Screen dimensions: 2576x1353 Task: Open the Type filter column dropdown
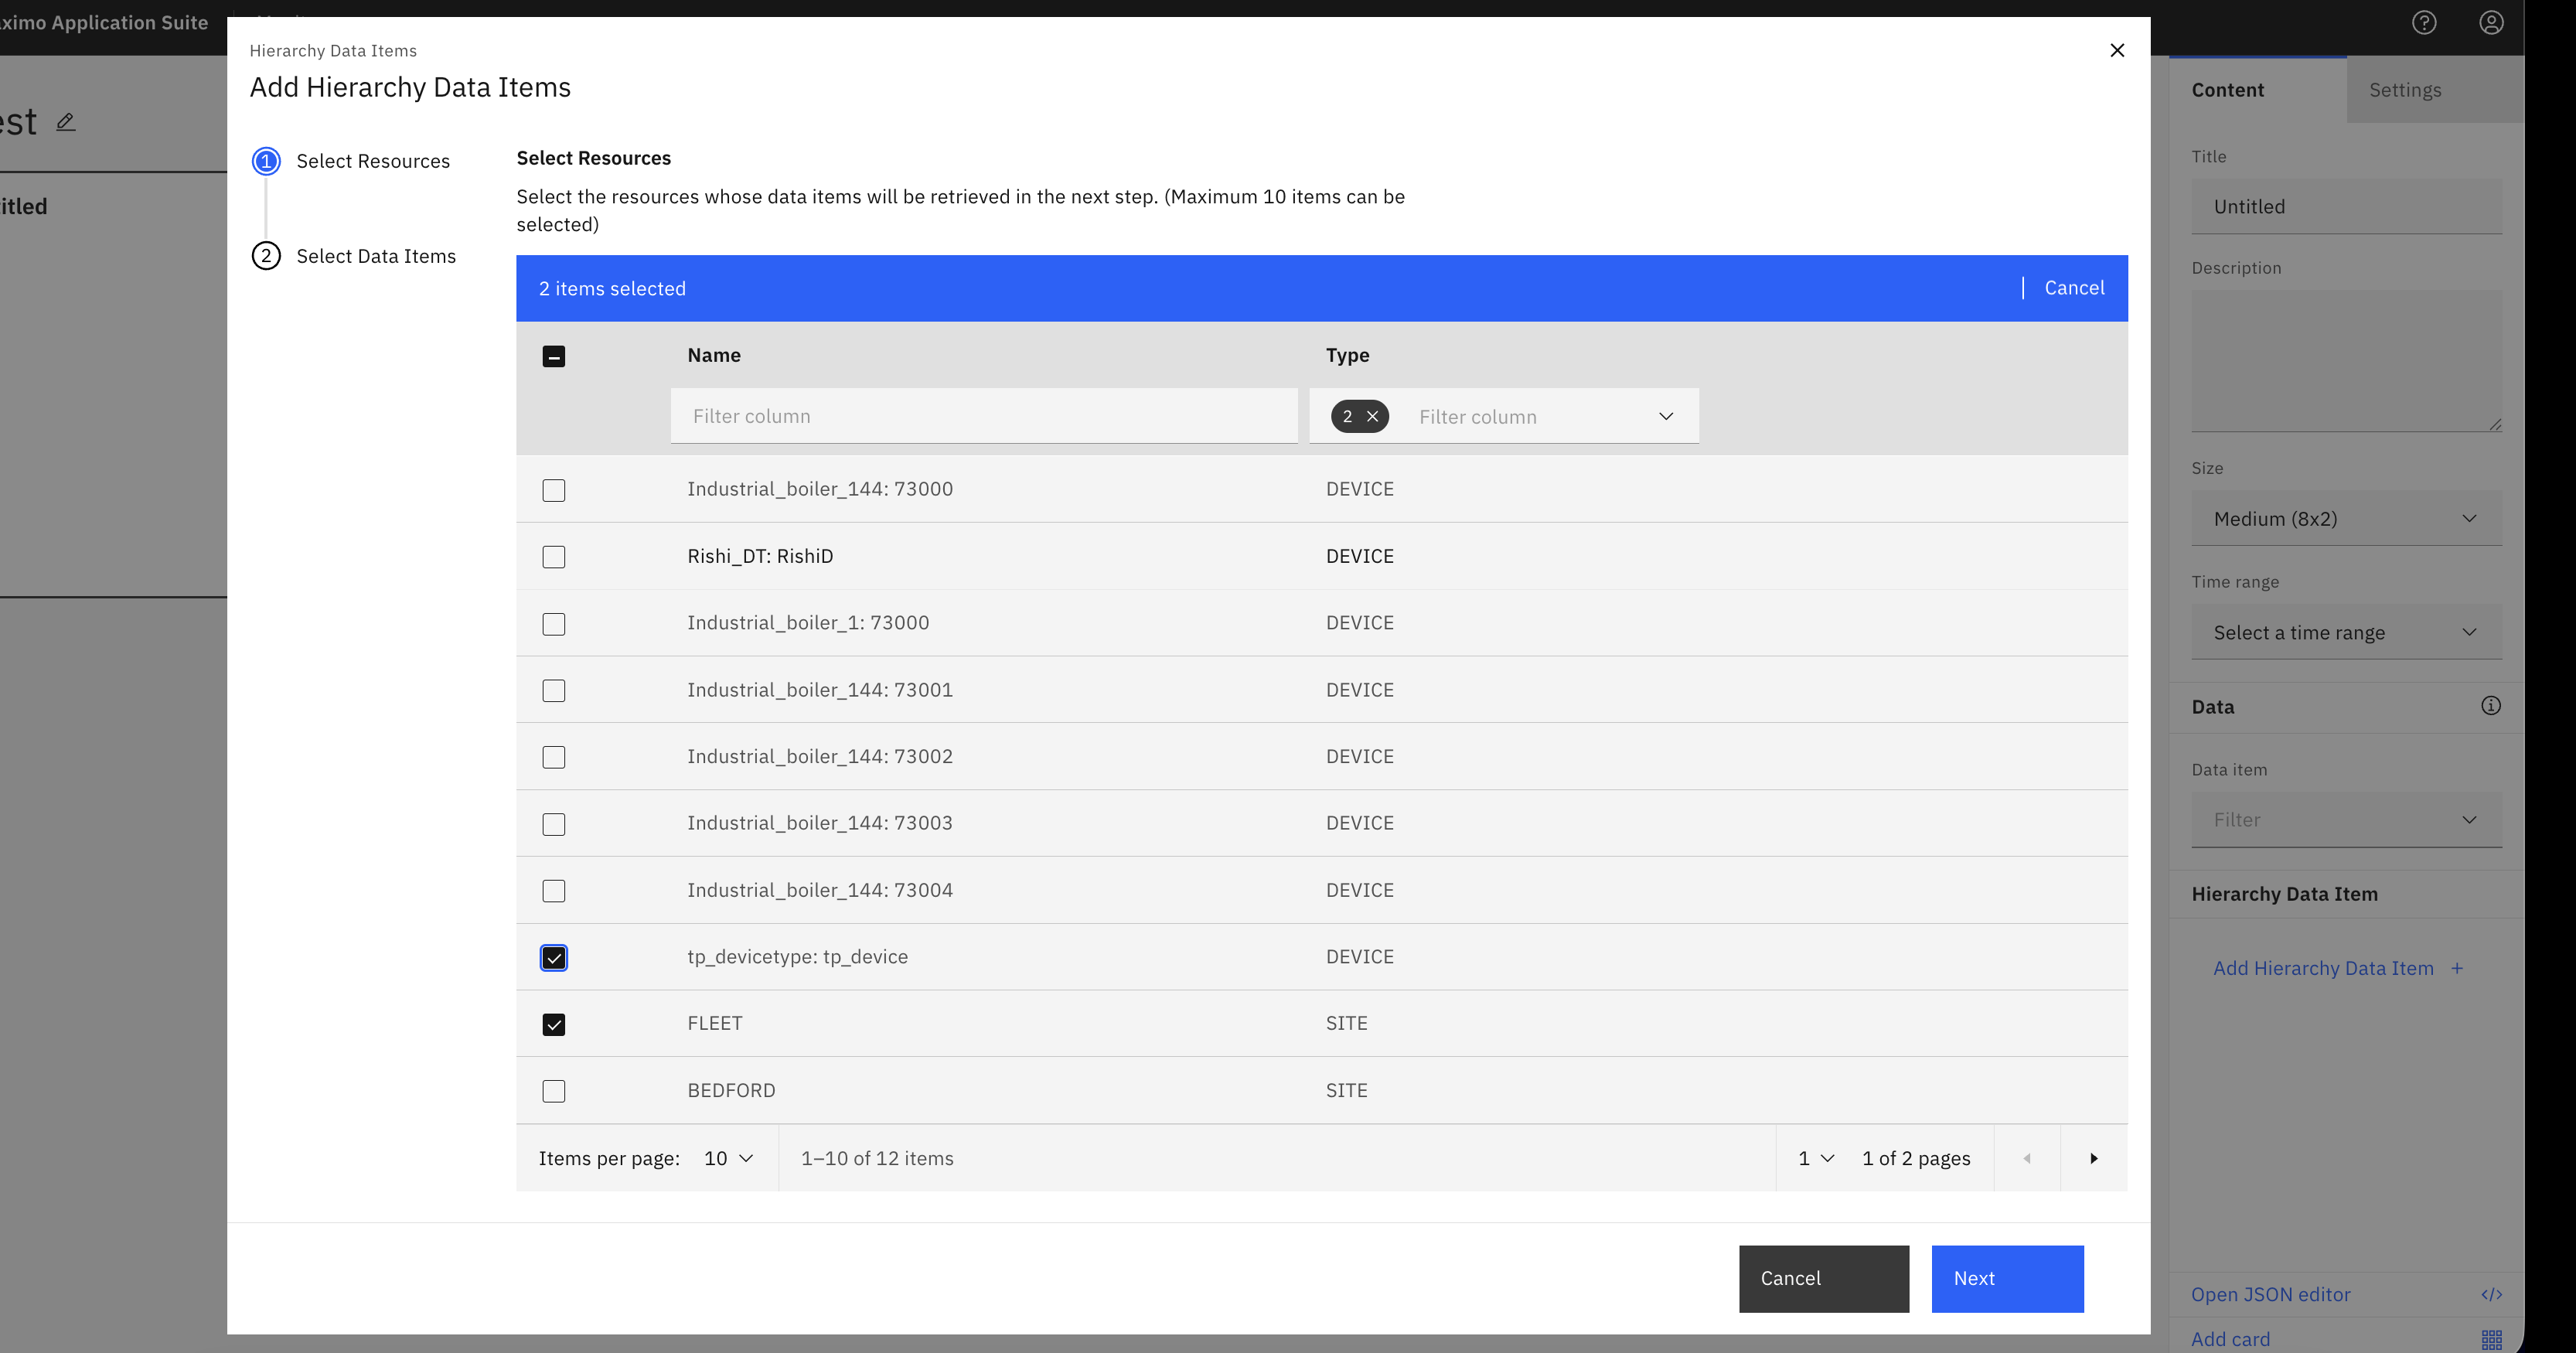(x=1665, y=416)
